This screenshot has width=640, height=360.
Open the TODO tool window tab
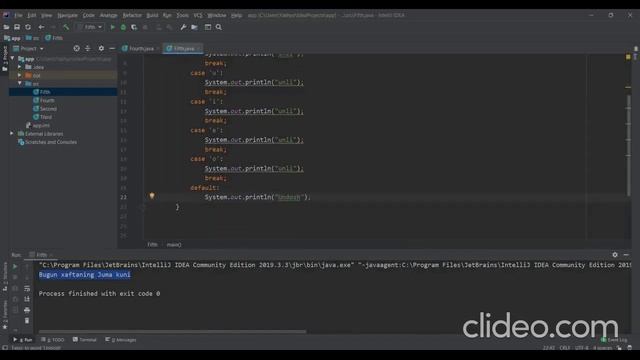click(53, 340)
